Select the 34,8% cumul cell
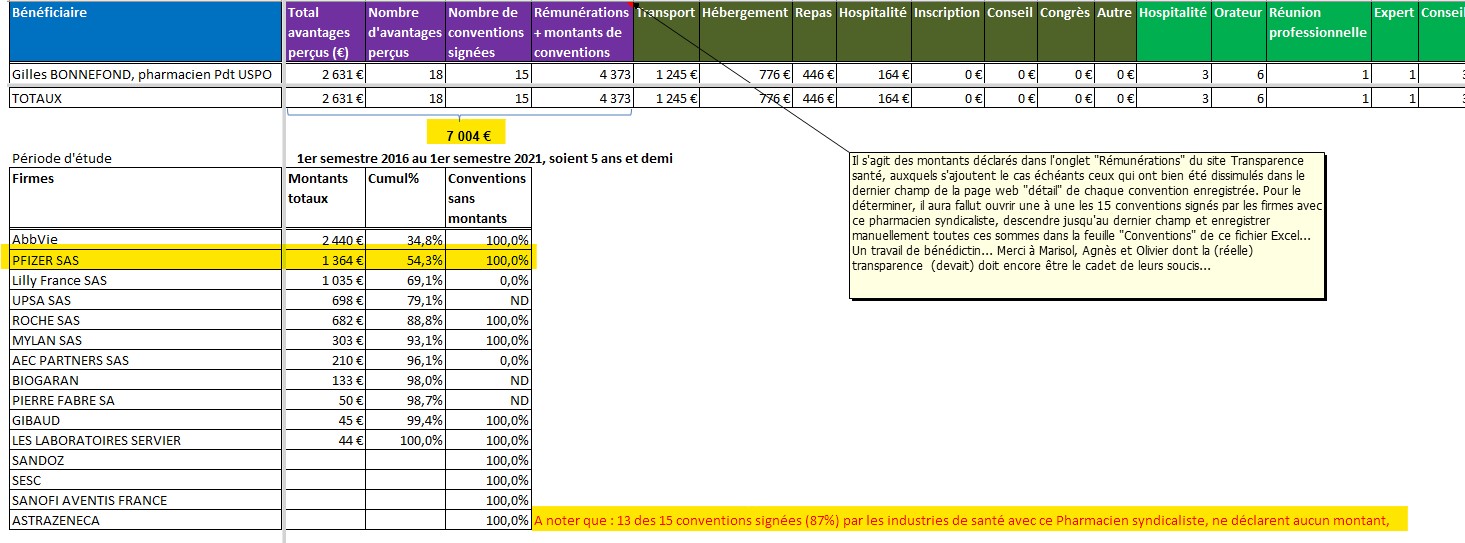The width and height of the screenshot is (1465, 543). (x=405, y=240)
